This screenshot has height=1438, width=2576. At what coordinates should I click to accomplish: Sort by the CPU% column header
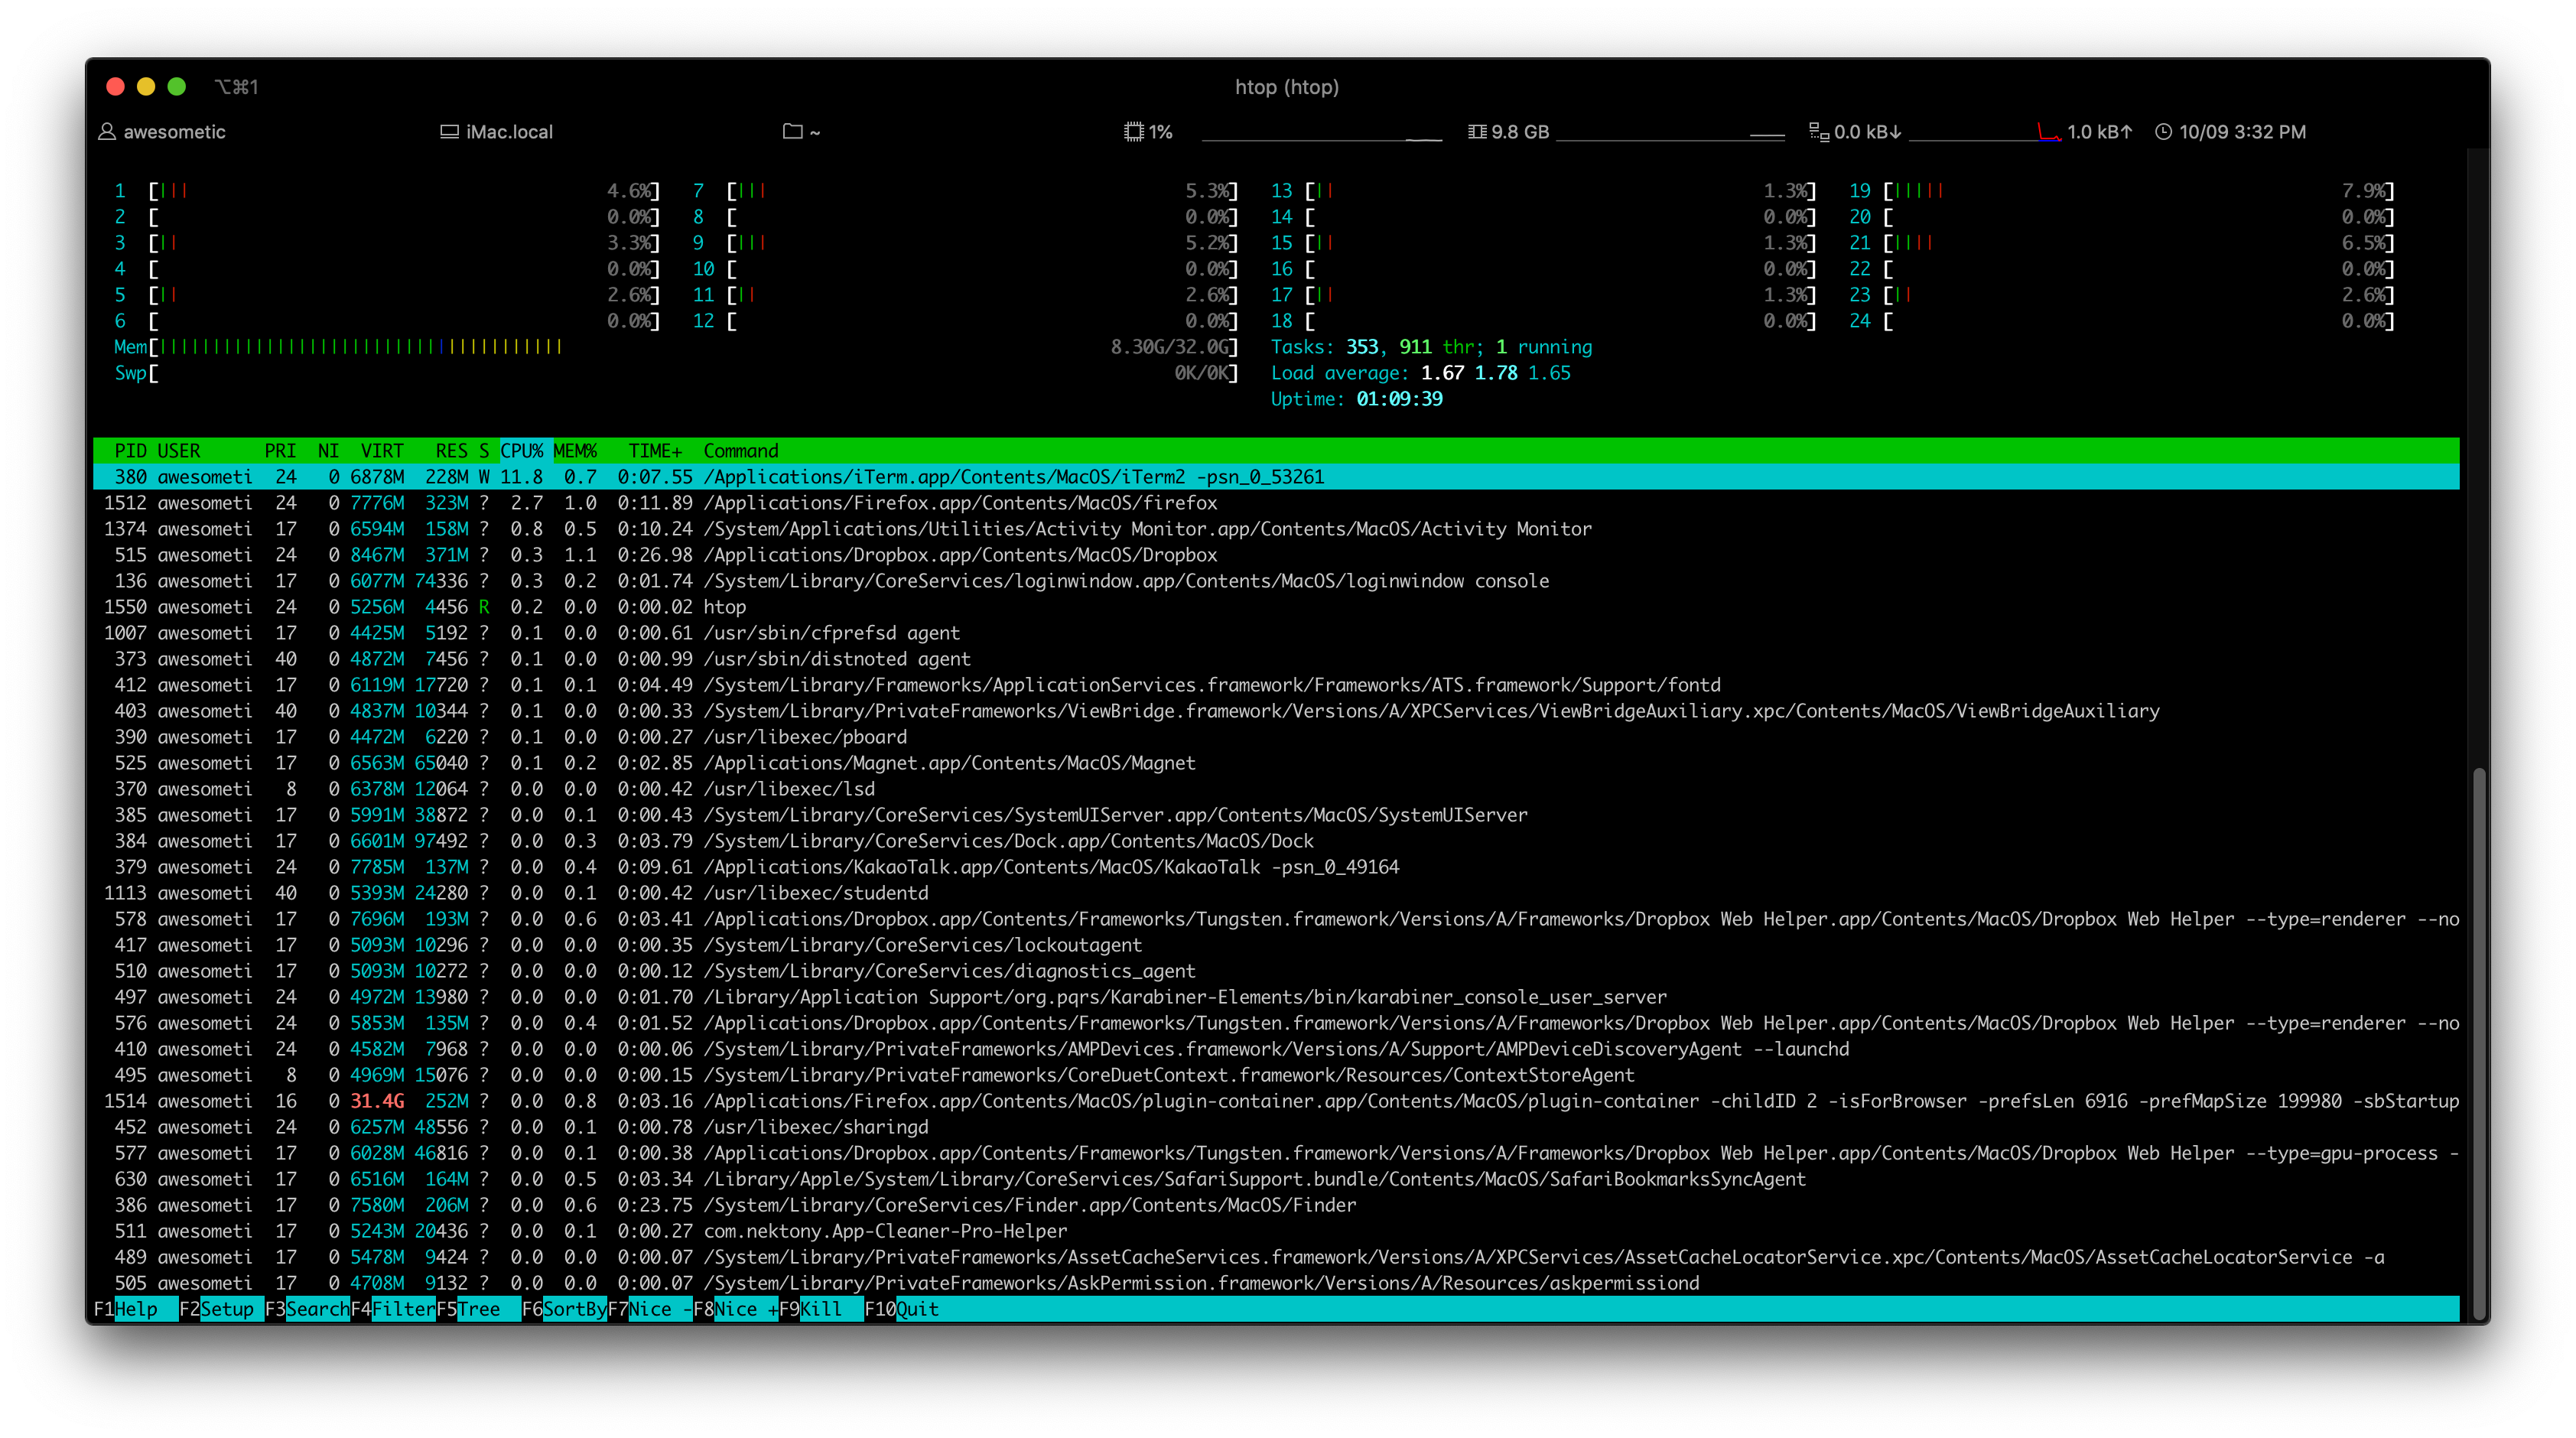[x=521, y=451]
